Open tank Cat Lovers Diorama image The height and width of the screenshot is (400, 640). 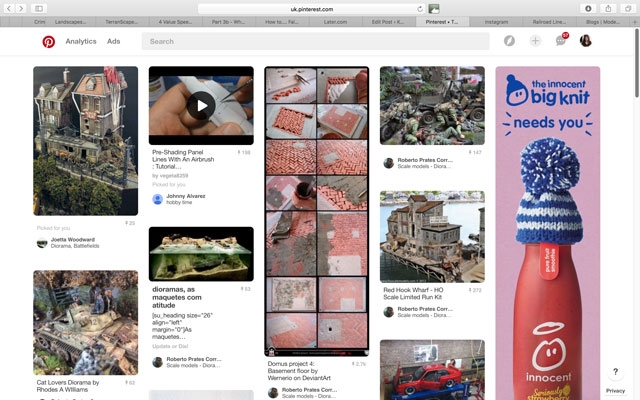pos(85,322)
